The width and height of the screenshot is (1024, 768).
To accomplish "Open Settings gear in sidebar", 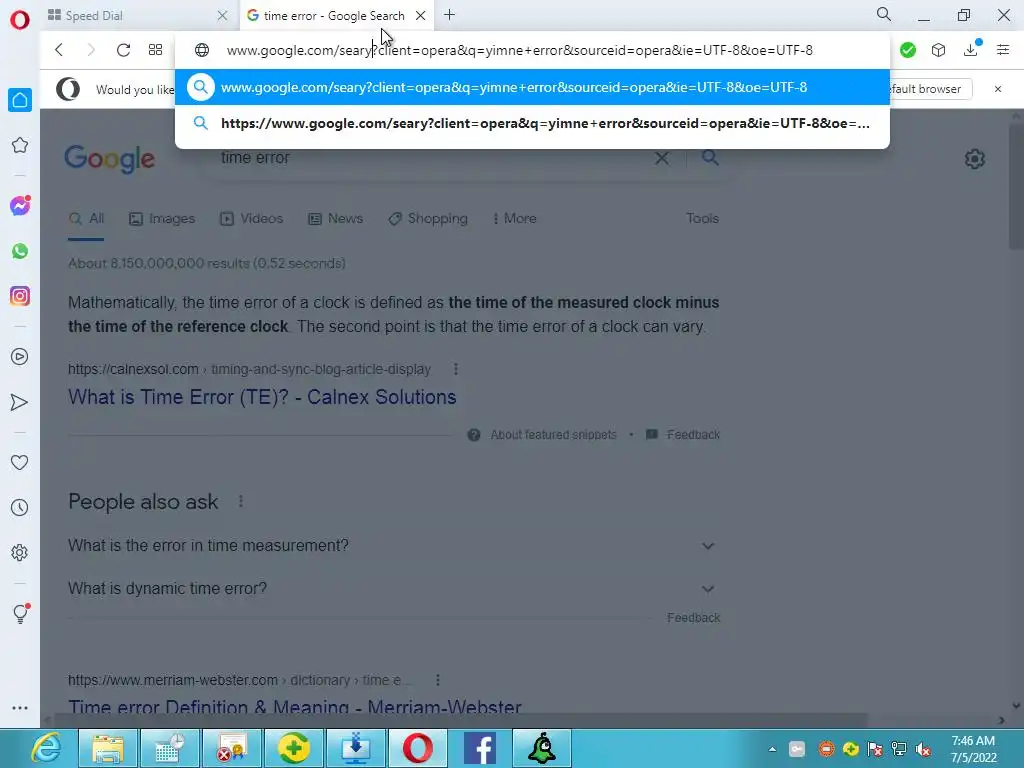I will [x=20, y=552].
